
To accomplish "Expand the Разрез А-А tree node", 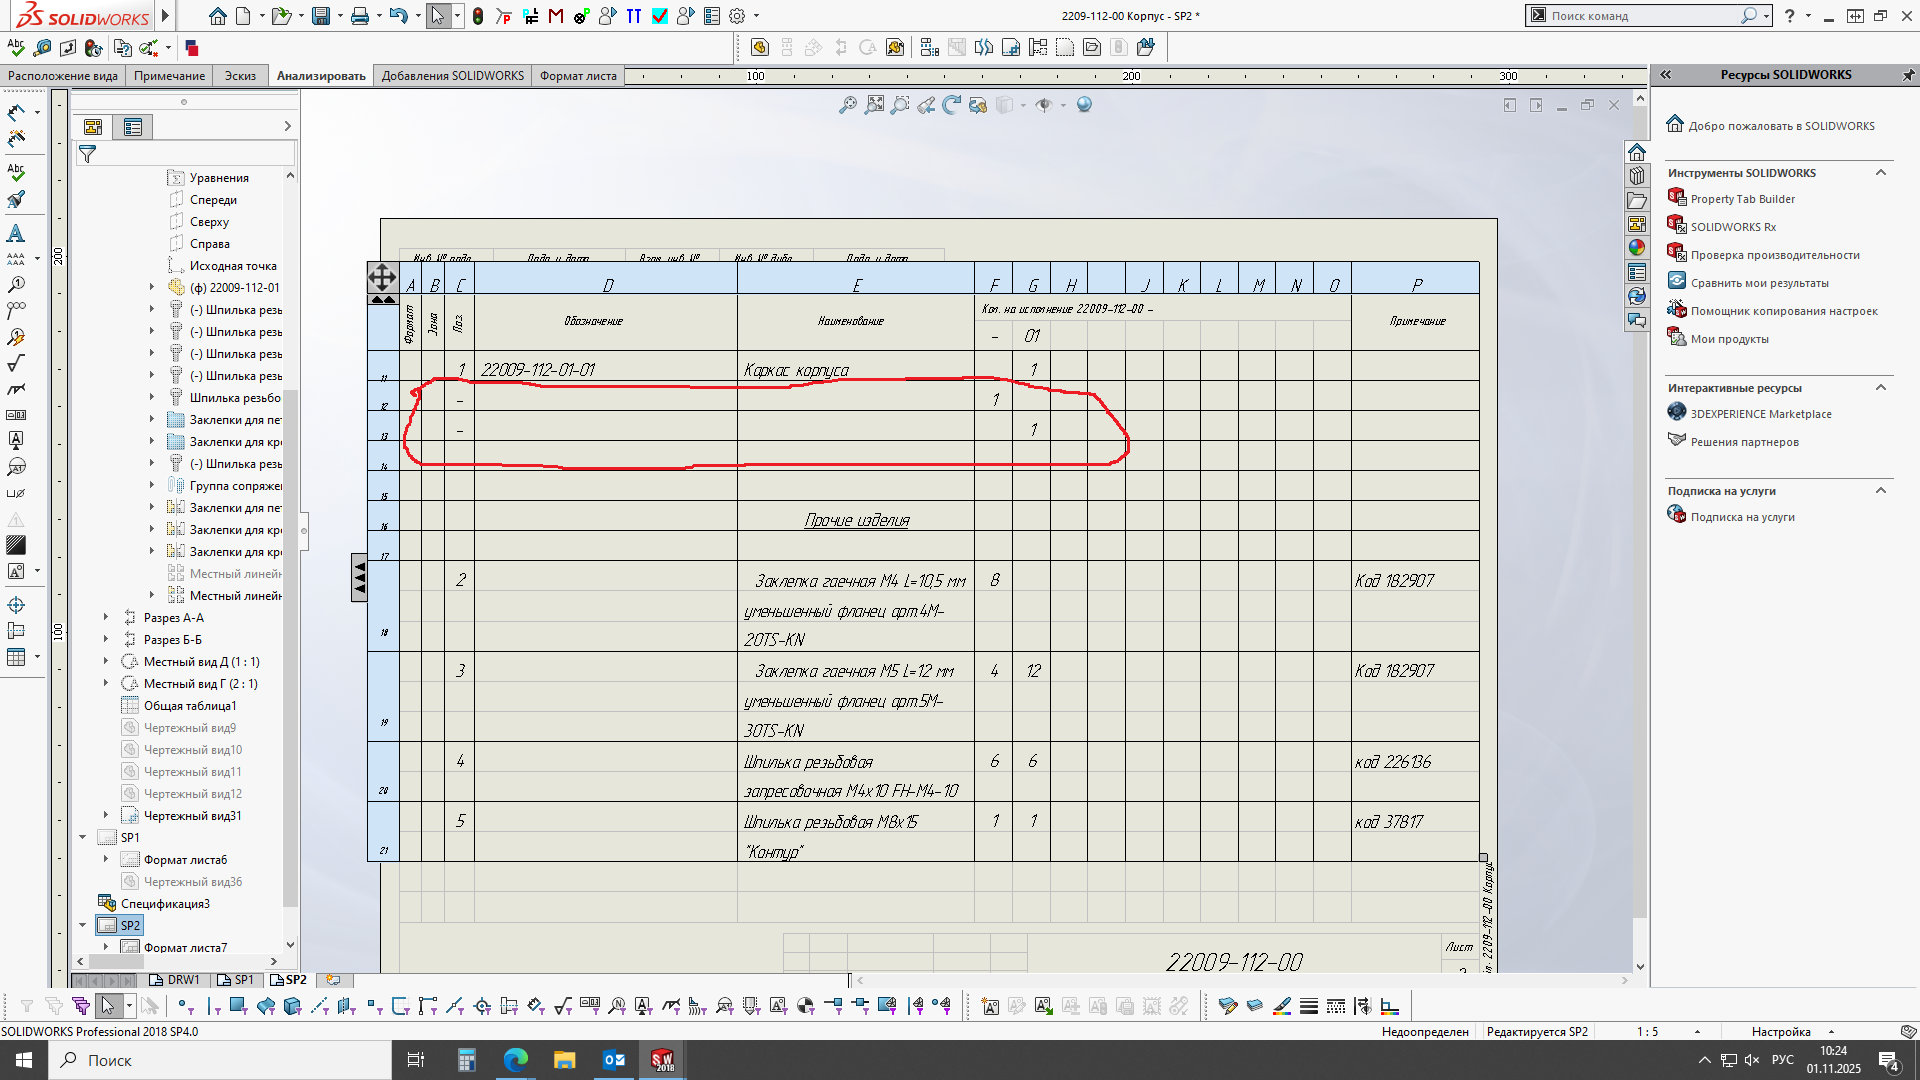I will 106,617.
